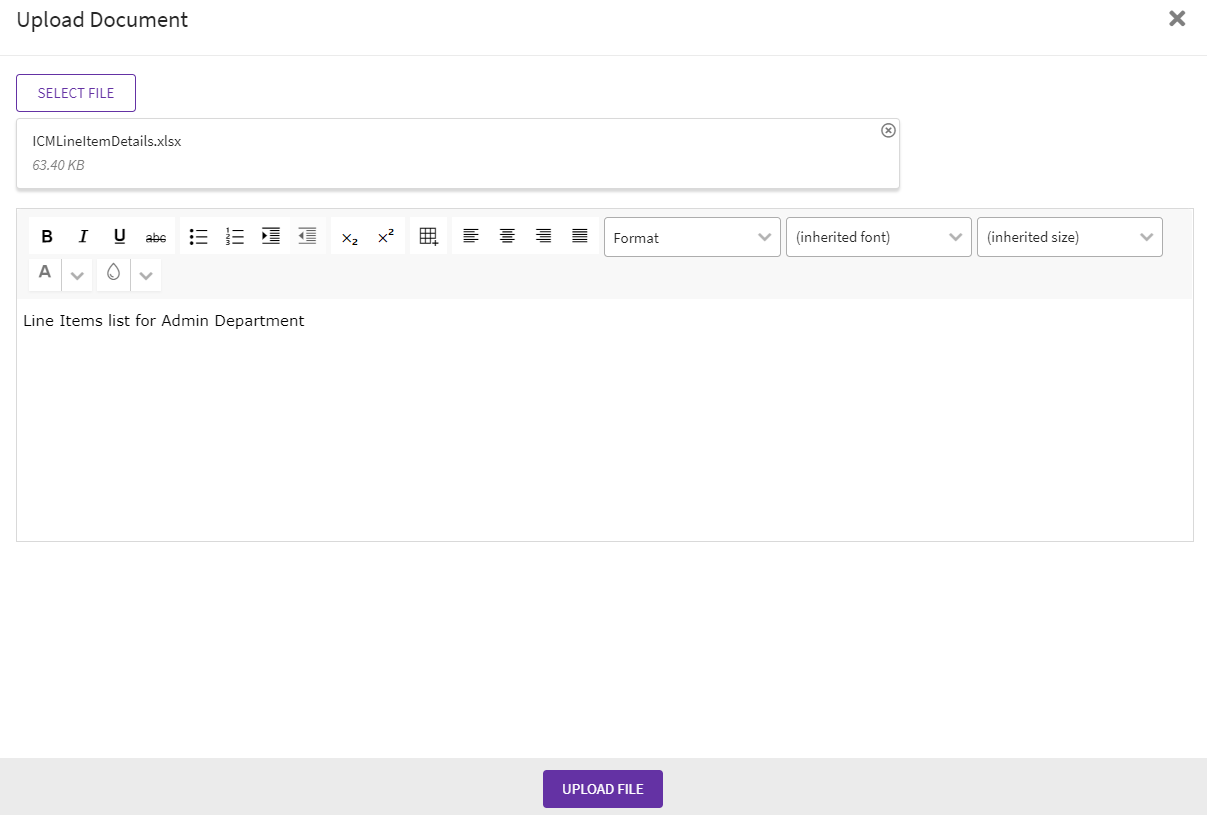Insert a numbered ordered list
This screenshot has height=815, width=1207.
point(234,237)
